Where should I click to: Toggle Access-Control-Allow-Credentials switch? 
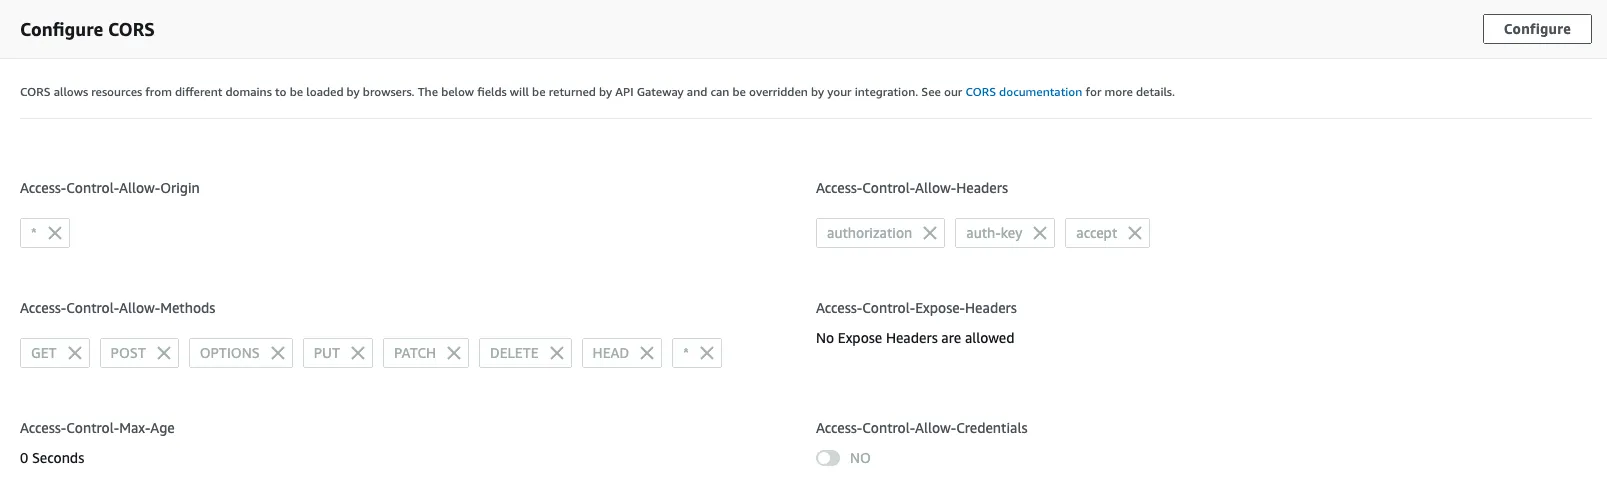(x=828, y=458)
